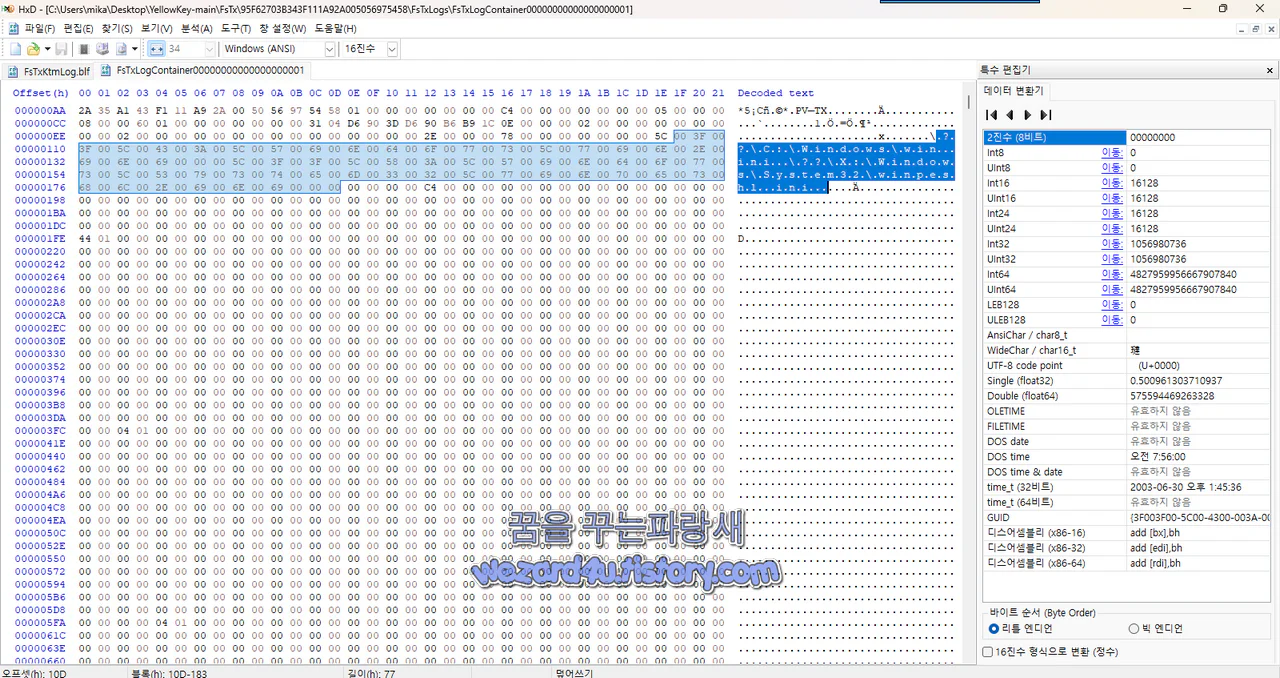
Task: Click the 이동 link for Int32
Action: click(x=1111, y=244)
